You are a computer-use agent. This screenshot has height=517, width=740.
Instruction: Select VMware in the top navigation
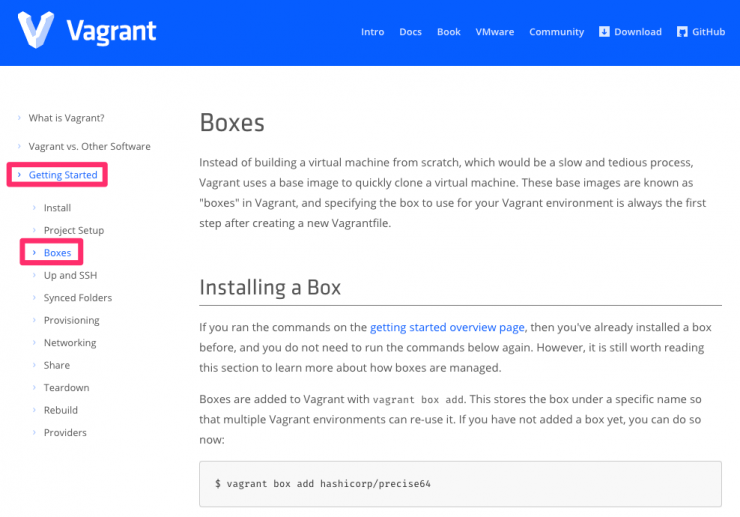(x=495, y=32)
